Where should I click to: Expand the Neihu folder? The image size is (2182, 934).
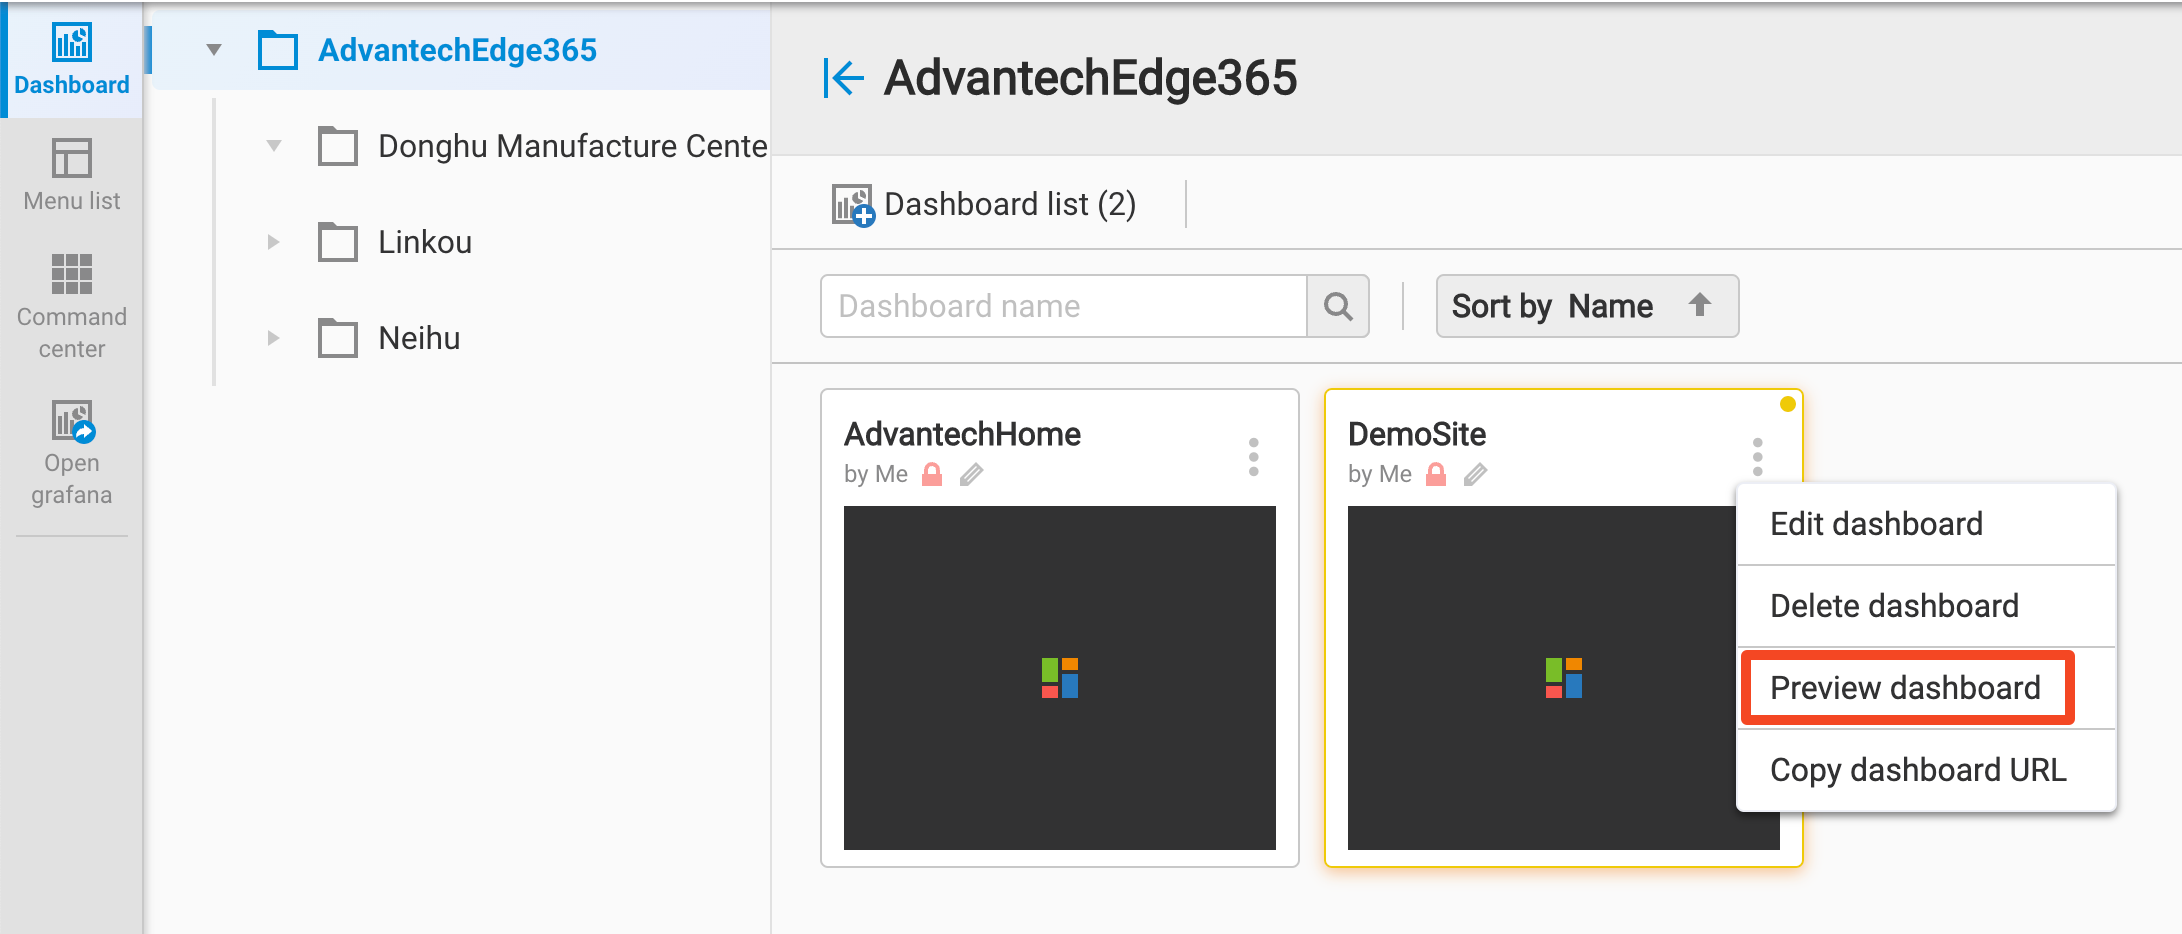click(x=274, y=337)
